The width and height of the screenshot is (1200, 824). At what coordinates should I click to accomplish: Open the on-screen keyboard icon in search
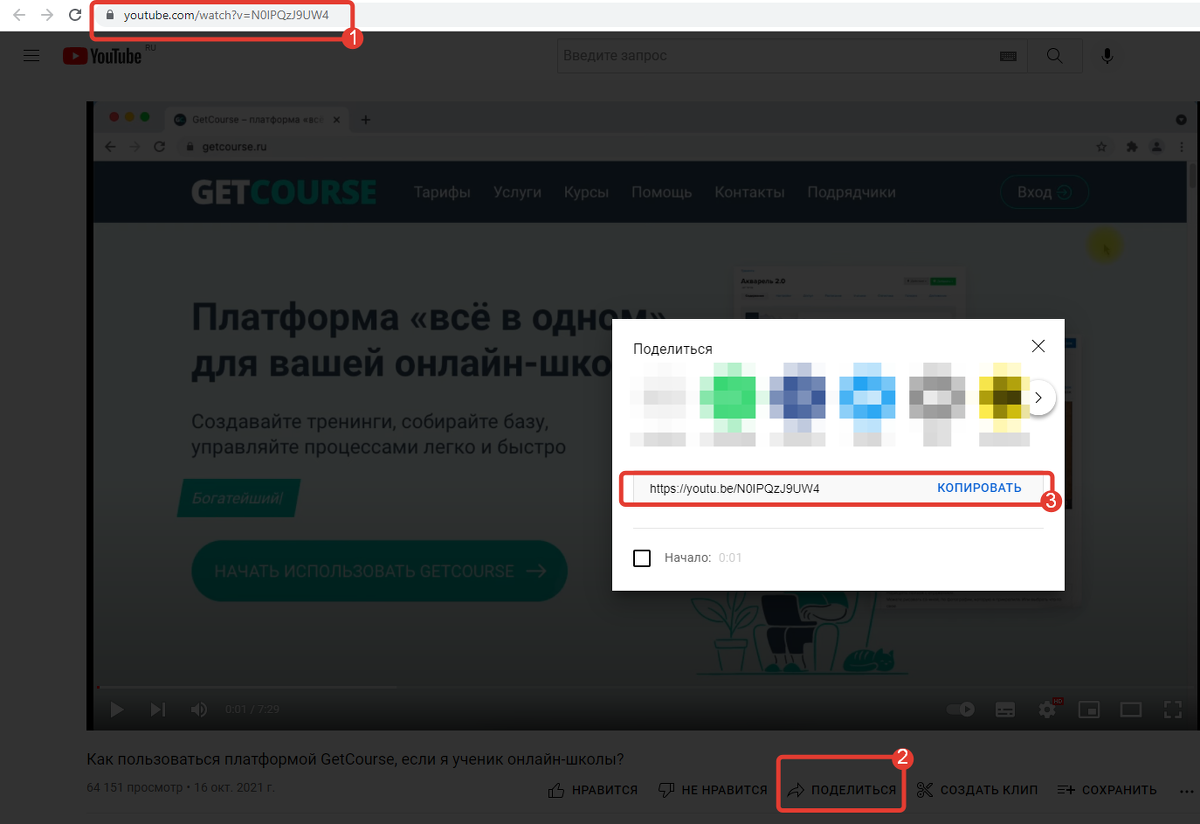tap(1009, 57)
